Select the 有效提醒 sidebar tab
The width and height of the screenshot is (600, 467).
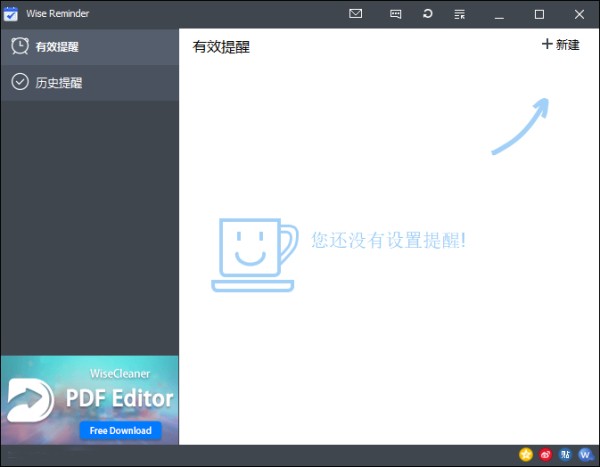tap(90, 47)
